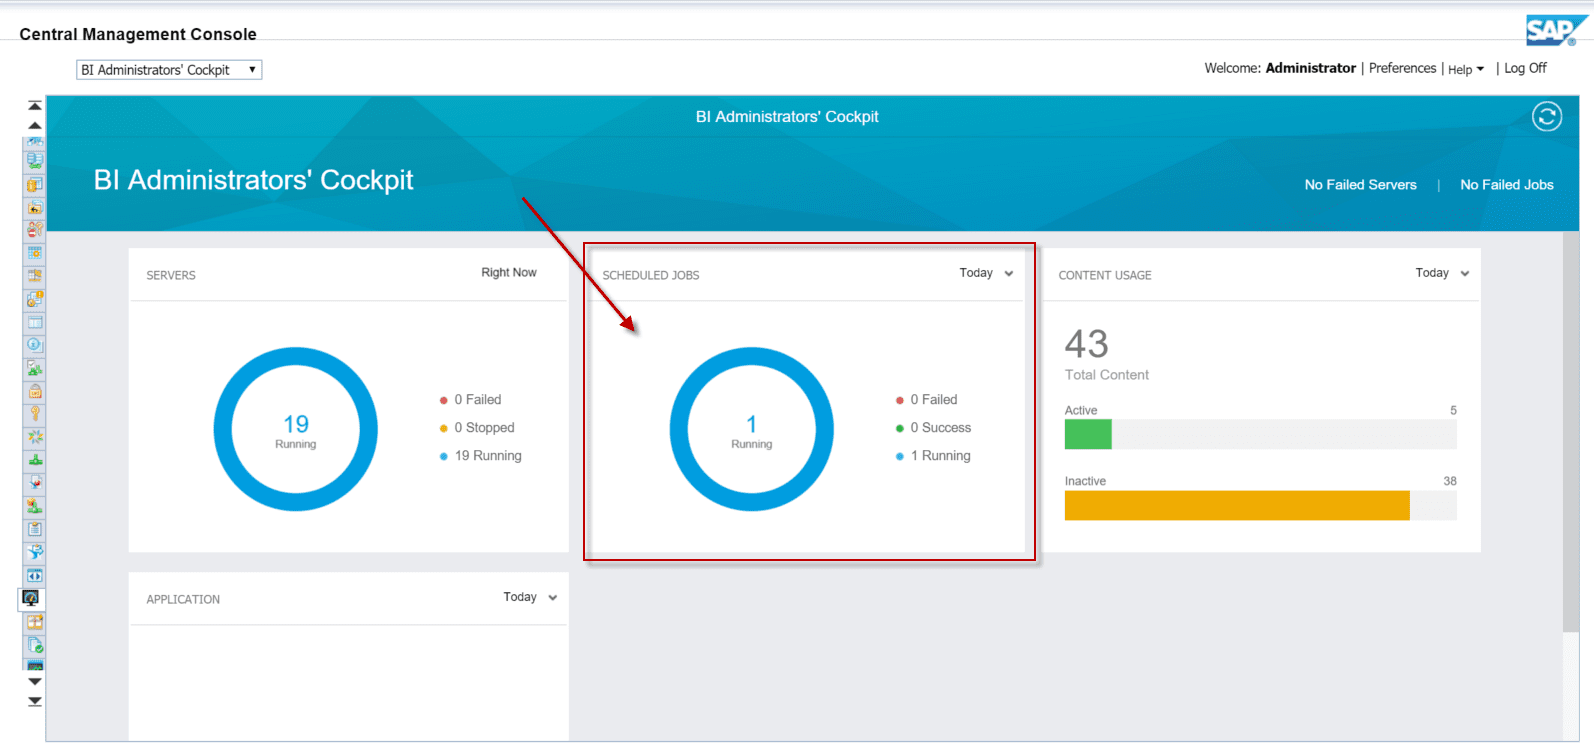Click the Administrator username text
The image size is (1594, 750).
click(1310, 68)
